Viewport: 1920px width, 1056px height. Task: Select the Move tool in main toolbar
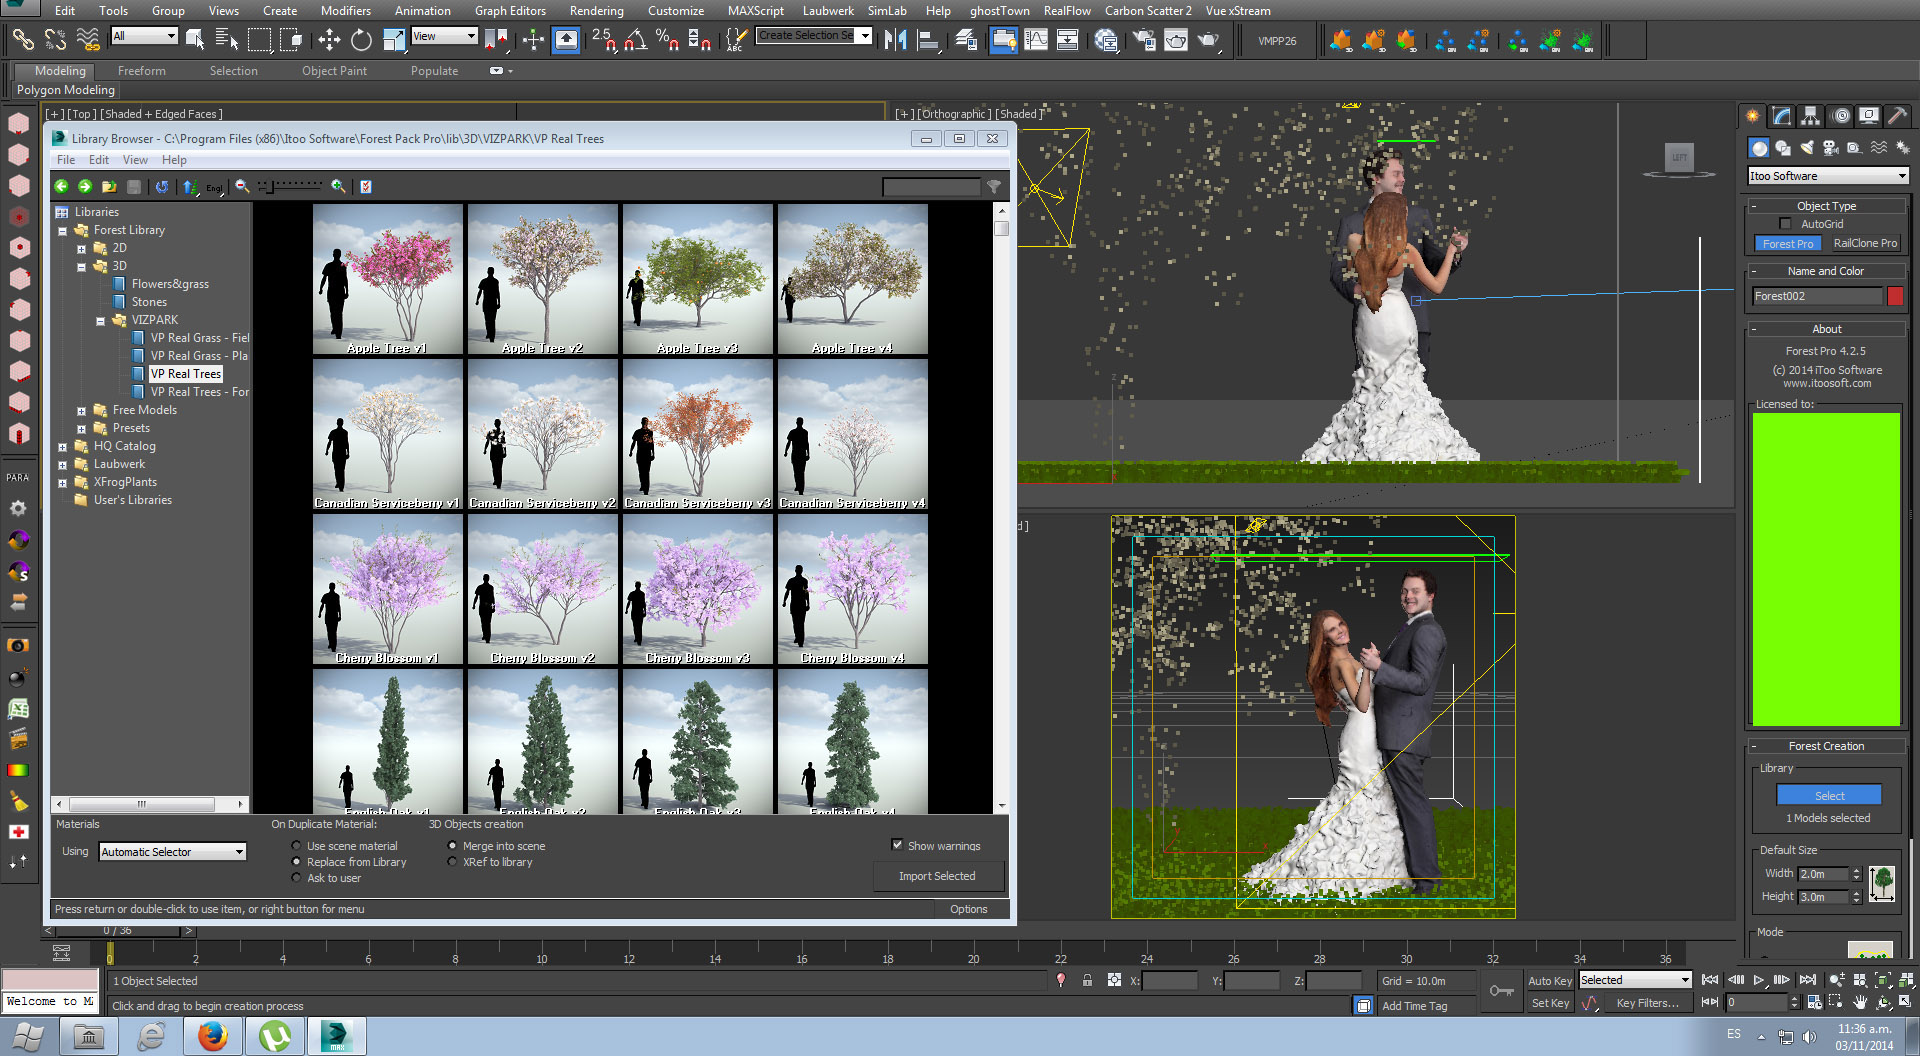click(x=329, y=40)
